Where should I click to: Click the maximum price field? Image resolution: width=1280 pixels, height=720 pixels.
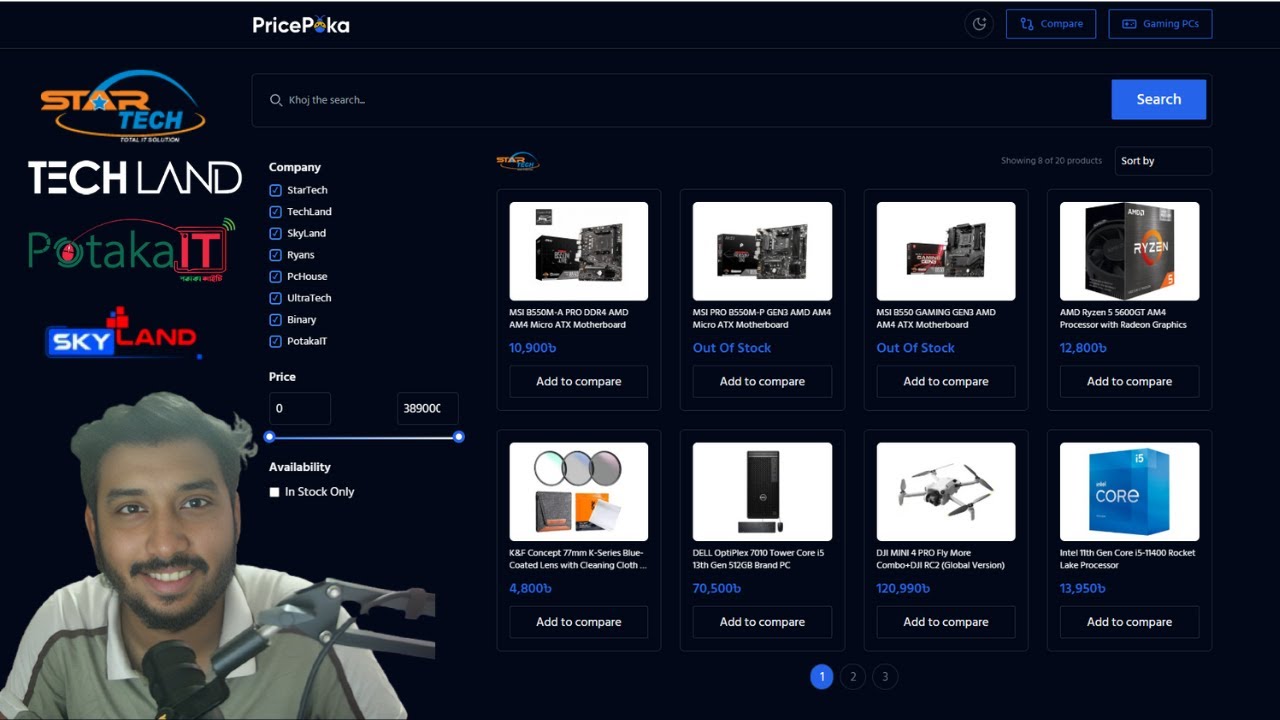[427, 408]
